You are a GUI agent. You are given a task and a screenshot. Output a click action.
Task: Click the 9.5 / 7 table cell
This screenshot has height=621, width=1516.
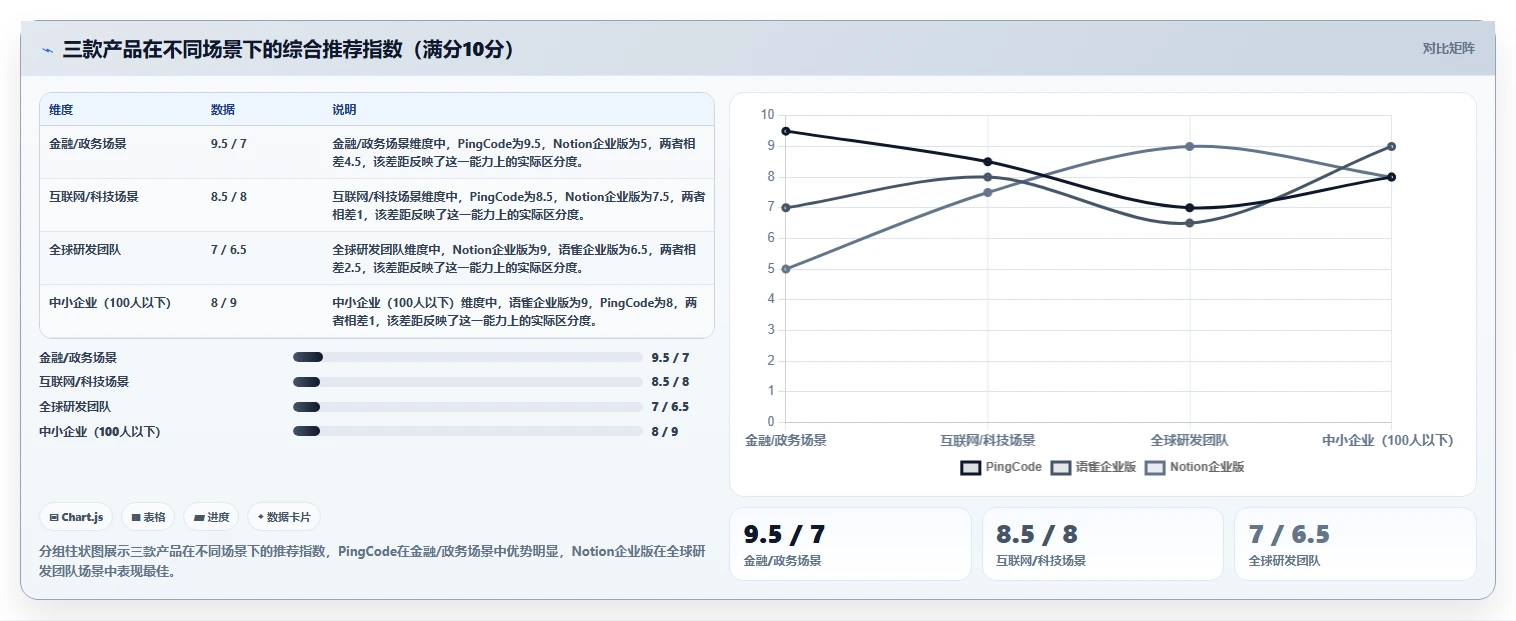tap(229, 144)
